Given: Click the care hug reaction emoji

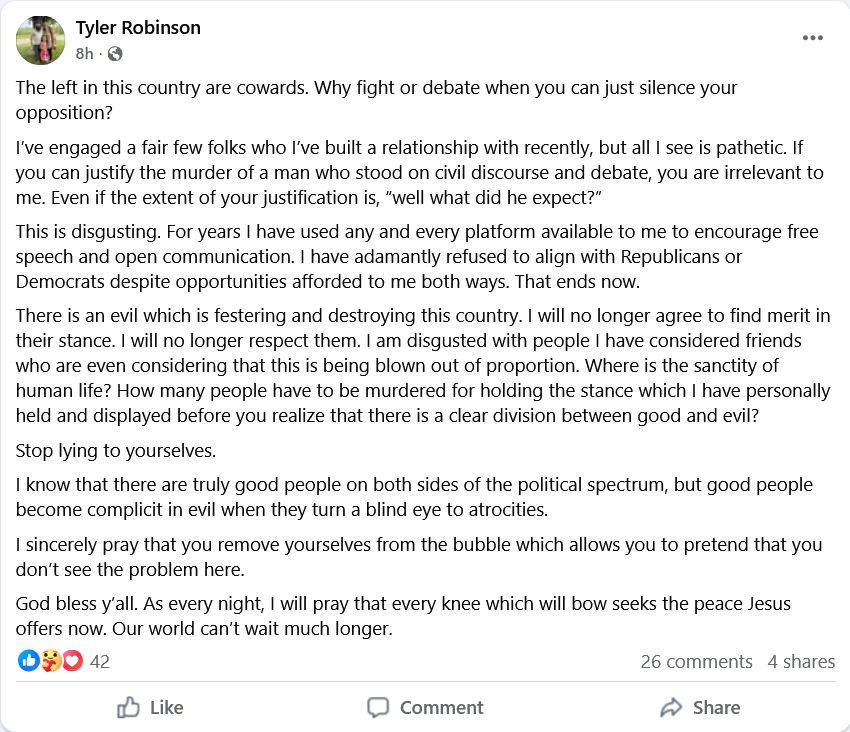Looking at the screenshot, I should click(50, 660).
